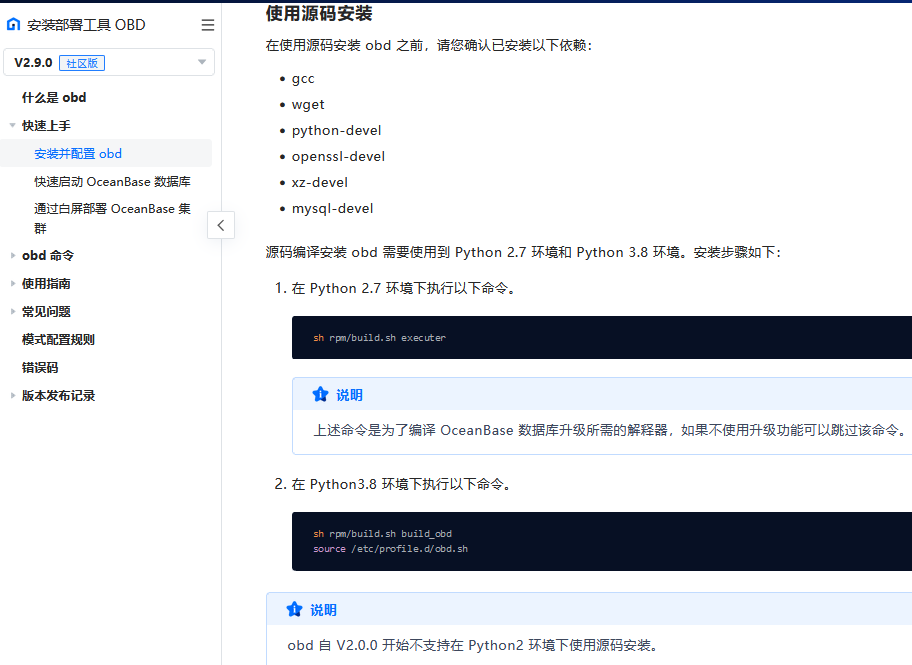The height and width of the screenshot is (665, 912).
Task: Click the mysql-devel list item
Action: (x=333, y=208)
